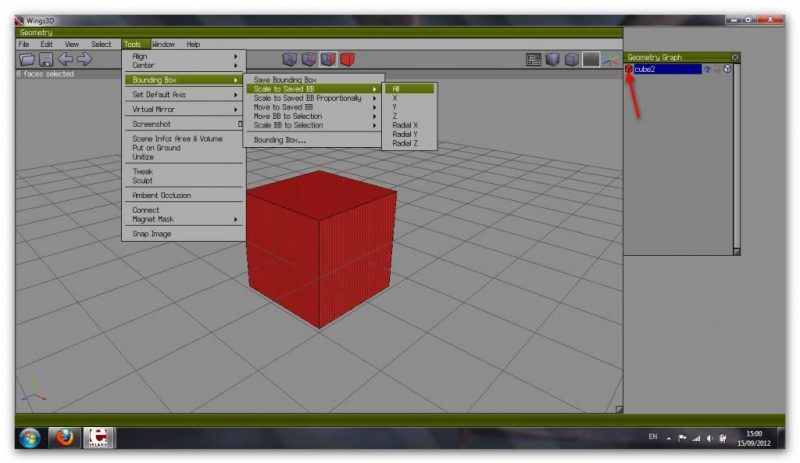Click the Save floppy disk icon
Viewport: 800px width, 463px height.
[45, 60]
